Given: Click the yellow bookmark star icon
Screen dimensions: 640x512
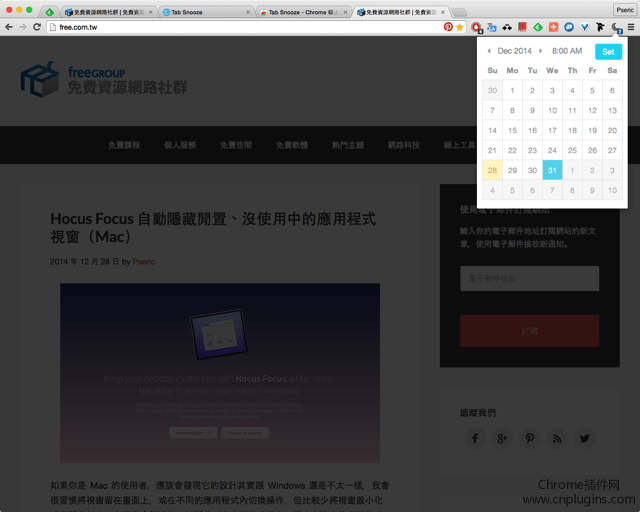Looking at the screenshot, I should 460,27.
